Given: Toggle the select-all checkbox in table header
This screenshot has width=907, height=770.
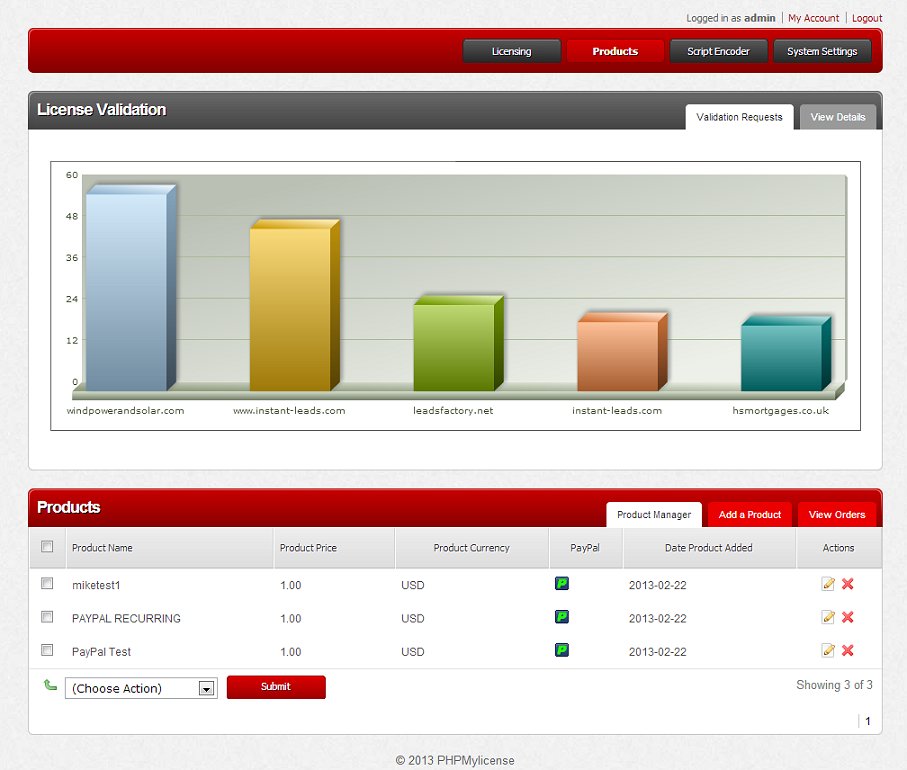Looking at the screenshot, I should click(x=47, y=547).
